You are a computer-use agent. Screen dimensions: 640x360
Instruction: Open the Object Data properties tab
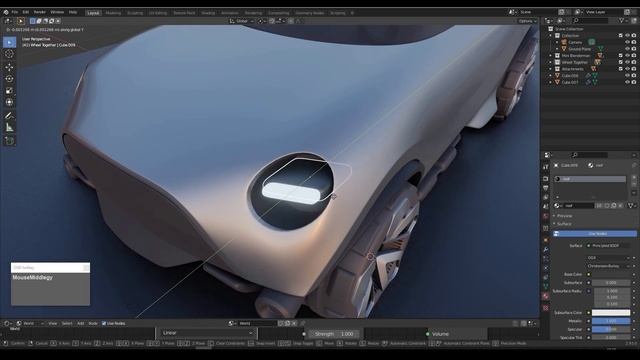coord(546,287)
